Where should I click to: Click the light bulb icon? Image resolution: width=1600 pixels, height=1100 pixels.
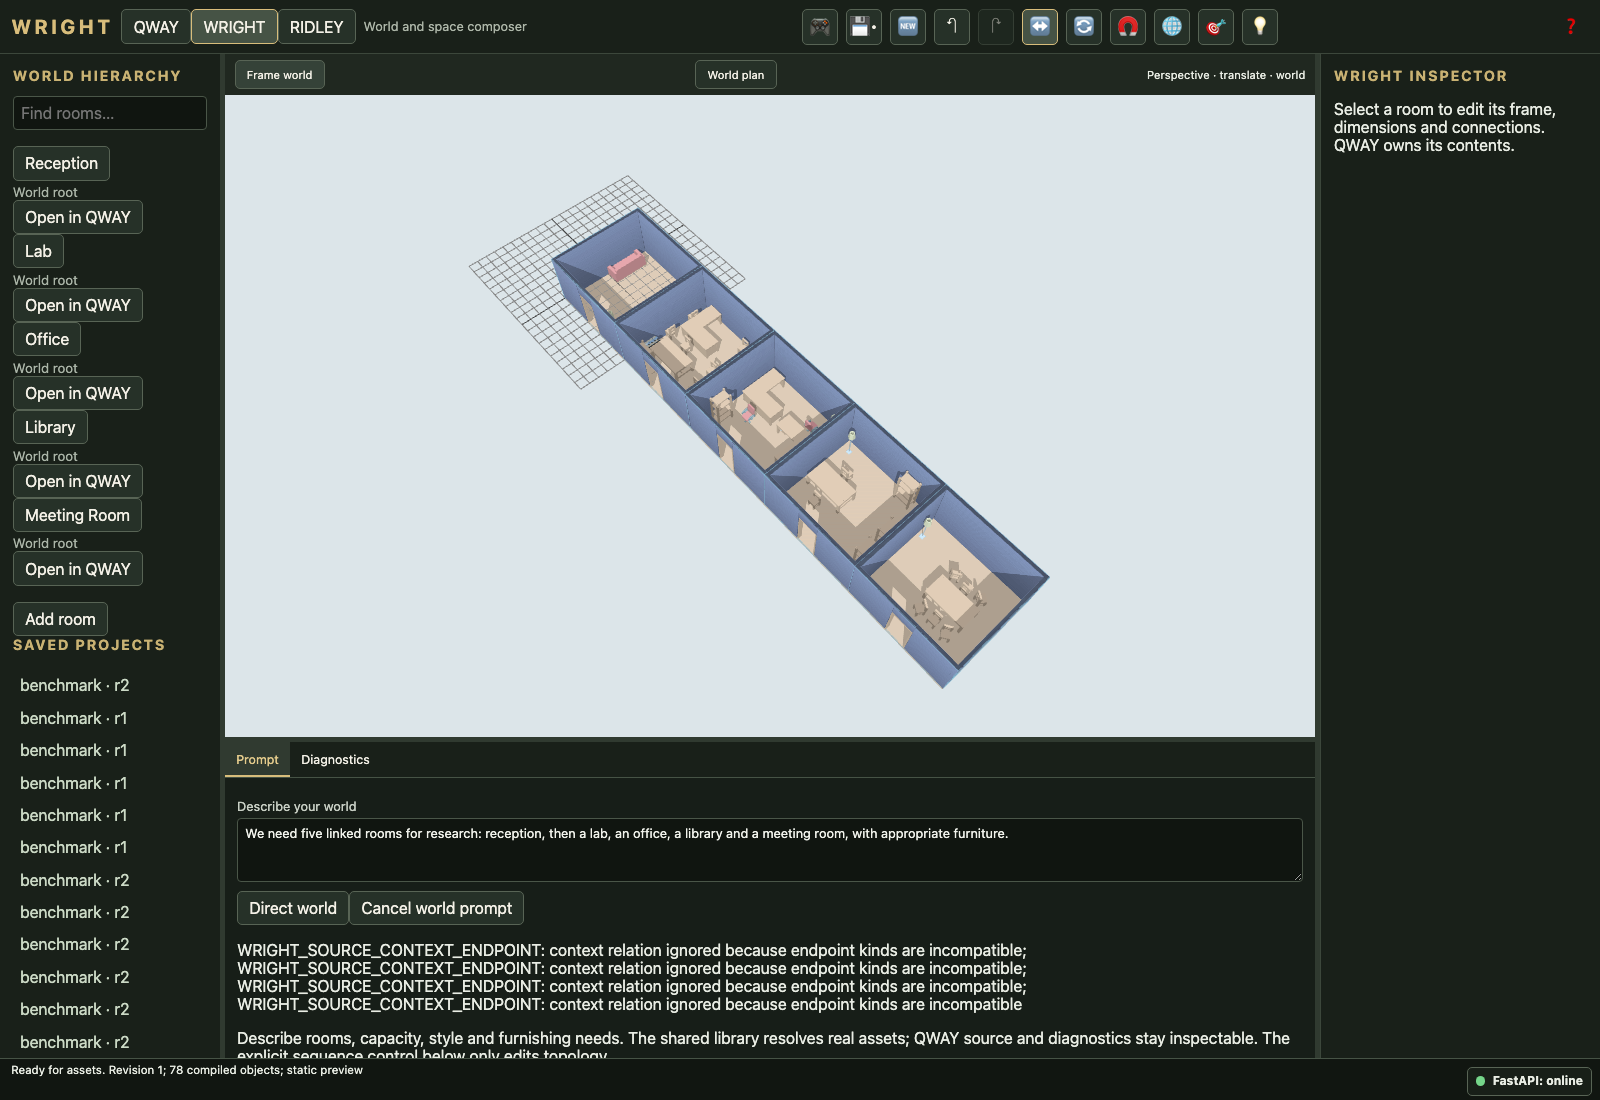click(x=1260, y=27)
